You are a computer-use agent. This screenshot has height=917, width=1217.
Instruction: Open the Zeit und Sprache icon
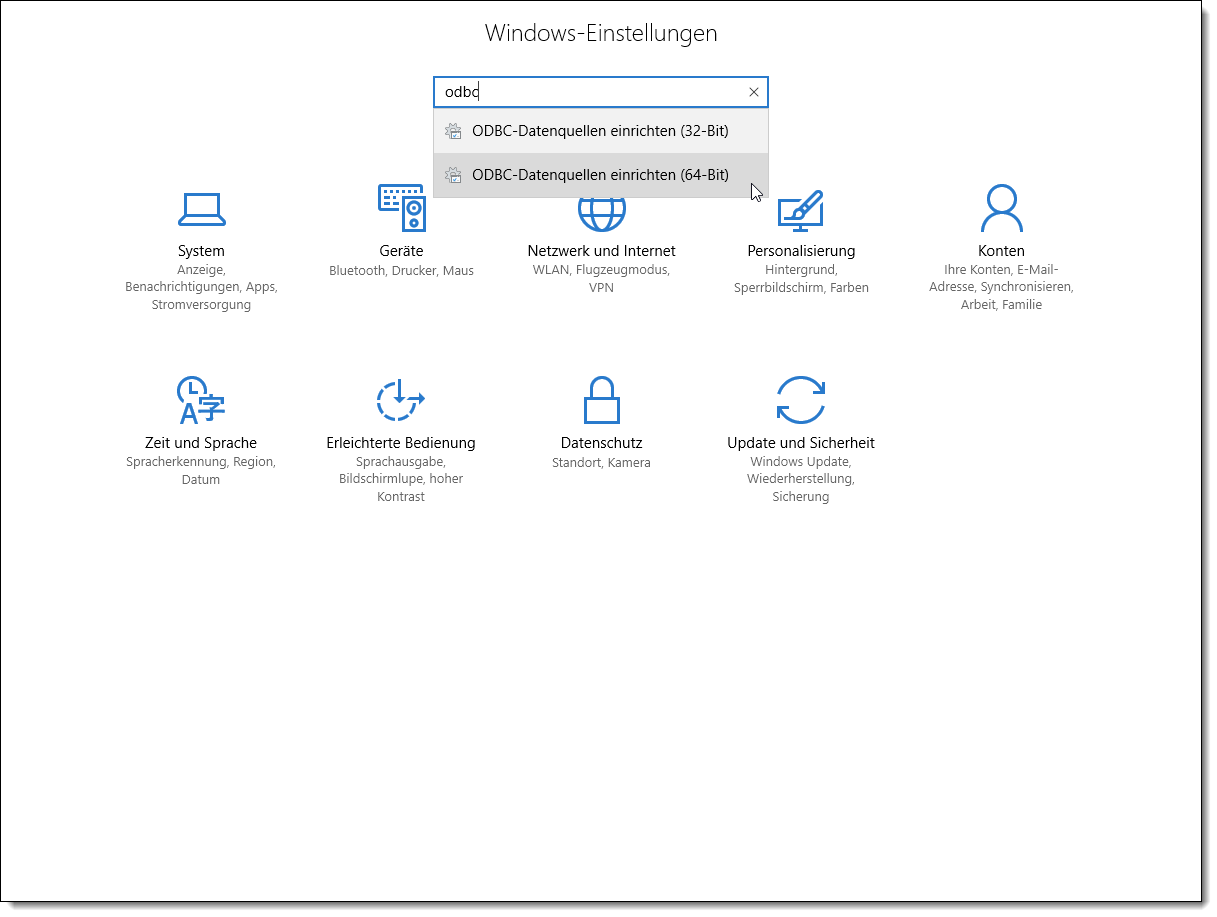pyautogui.click(x=200, y=400)
